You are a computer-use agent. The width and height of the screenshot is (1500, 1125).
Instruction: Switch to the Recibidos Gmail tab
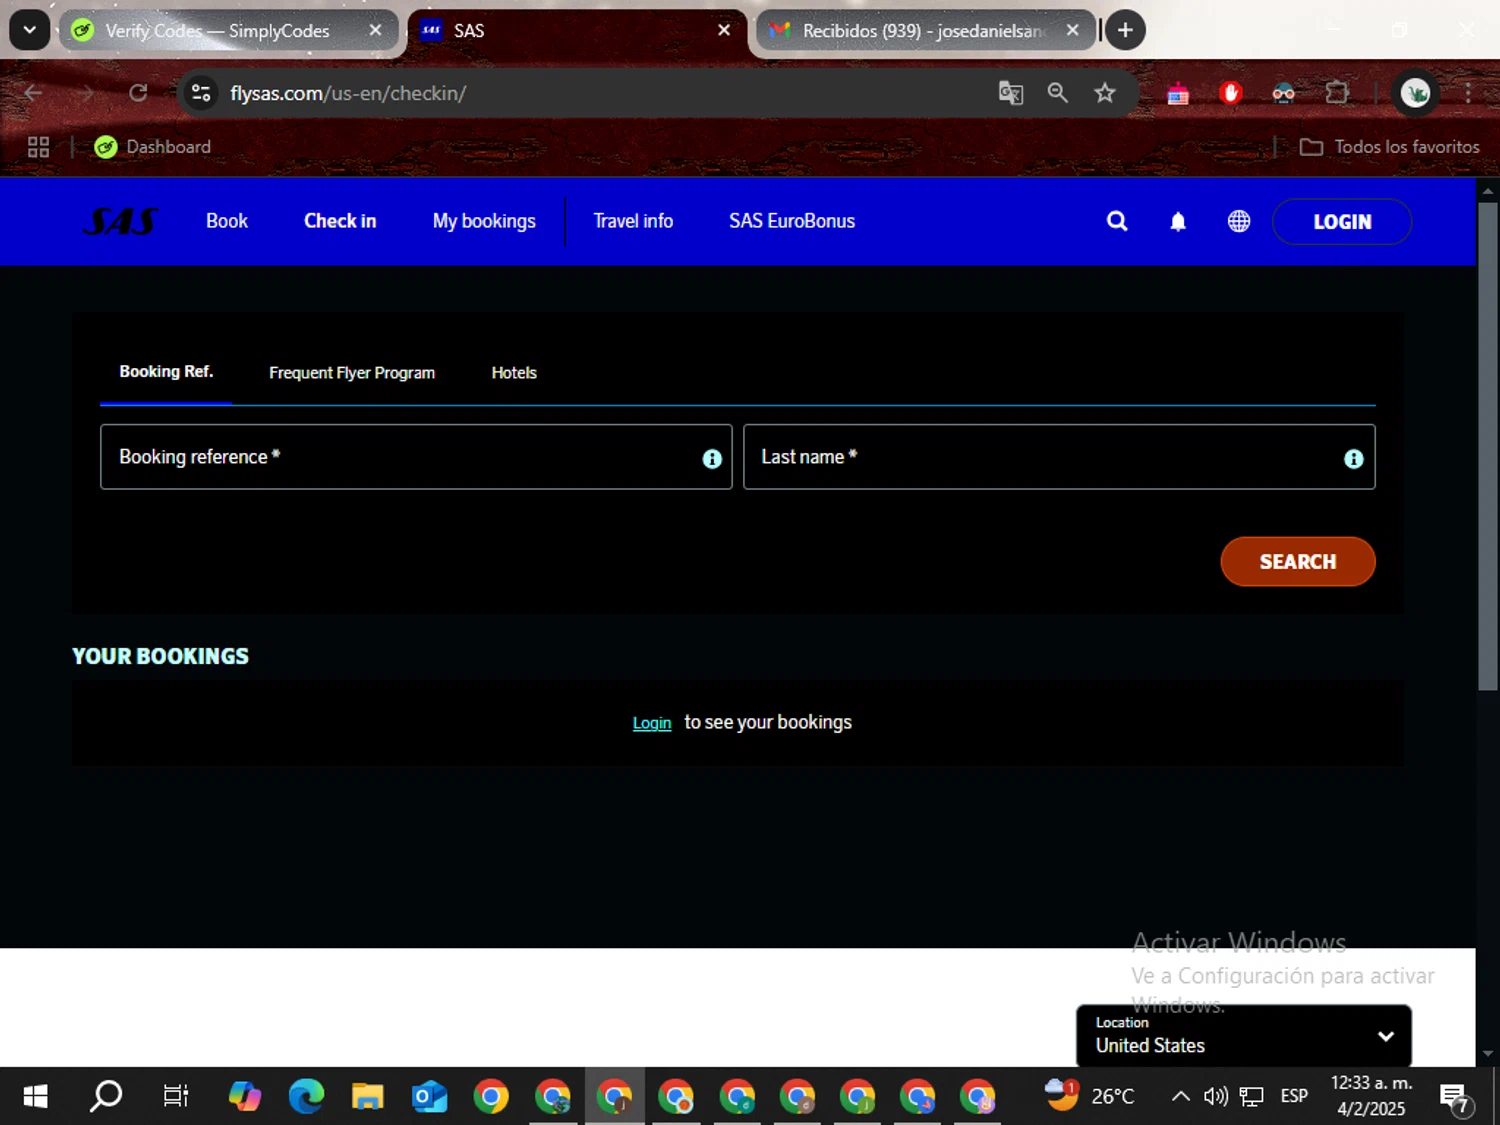pos(925,31)
